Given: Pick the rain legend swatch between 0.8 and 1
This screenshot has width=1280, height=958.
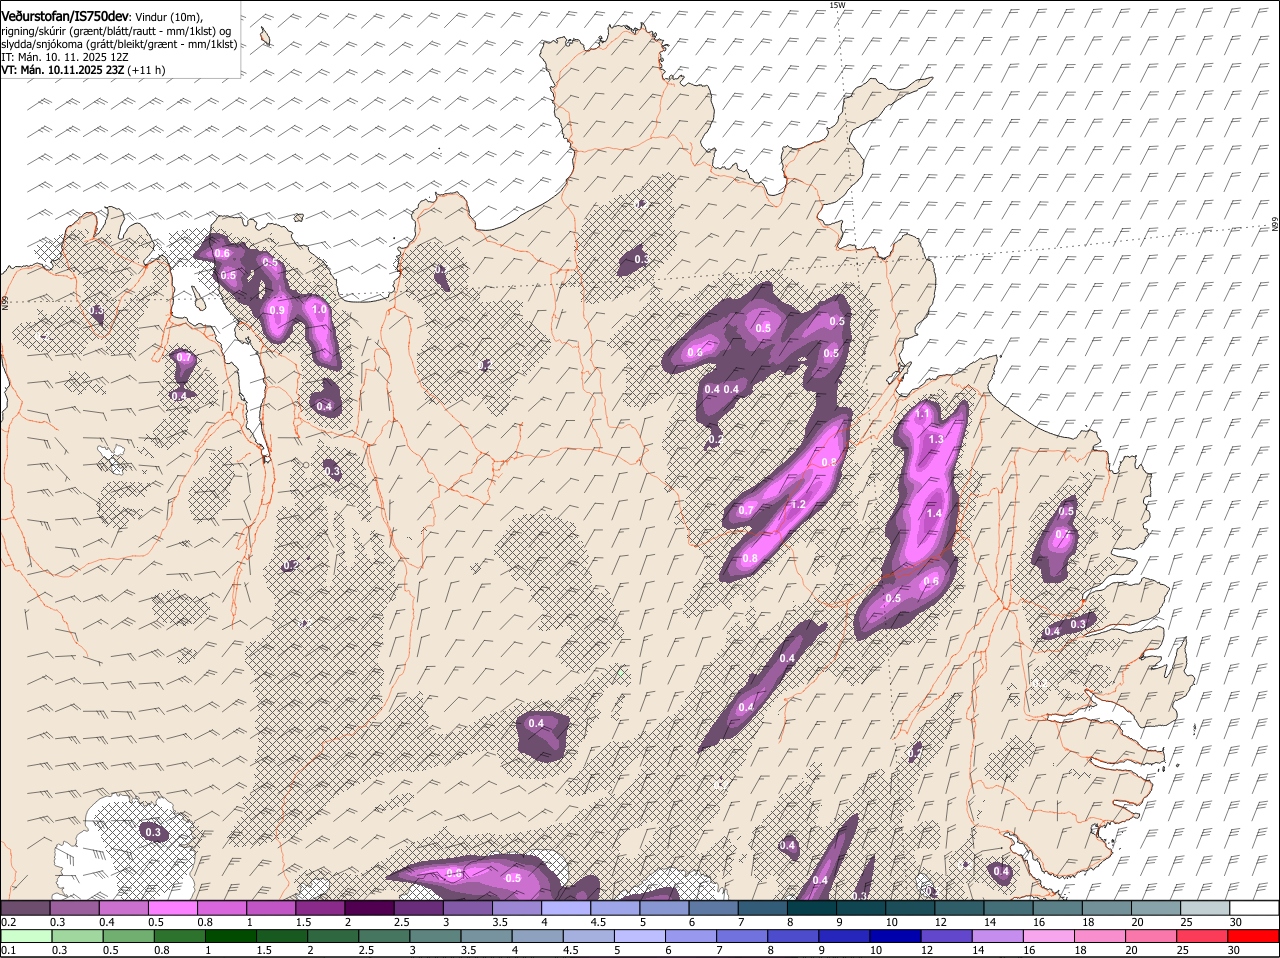Looking at the screenshot, I should tap(180, 936).
